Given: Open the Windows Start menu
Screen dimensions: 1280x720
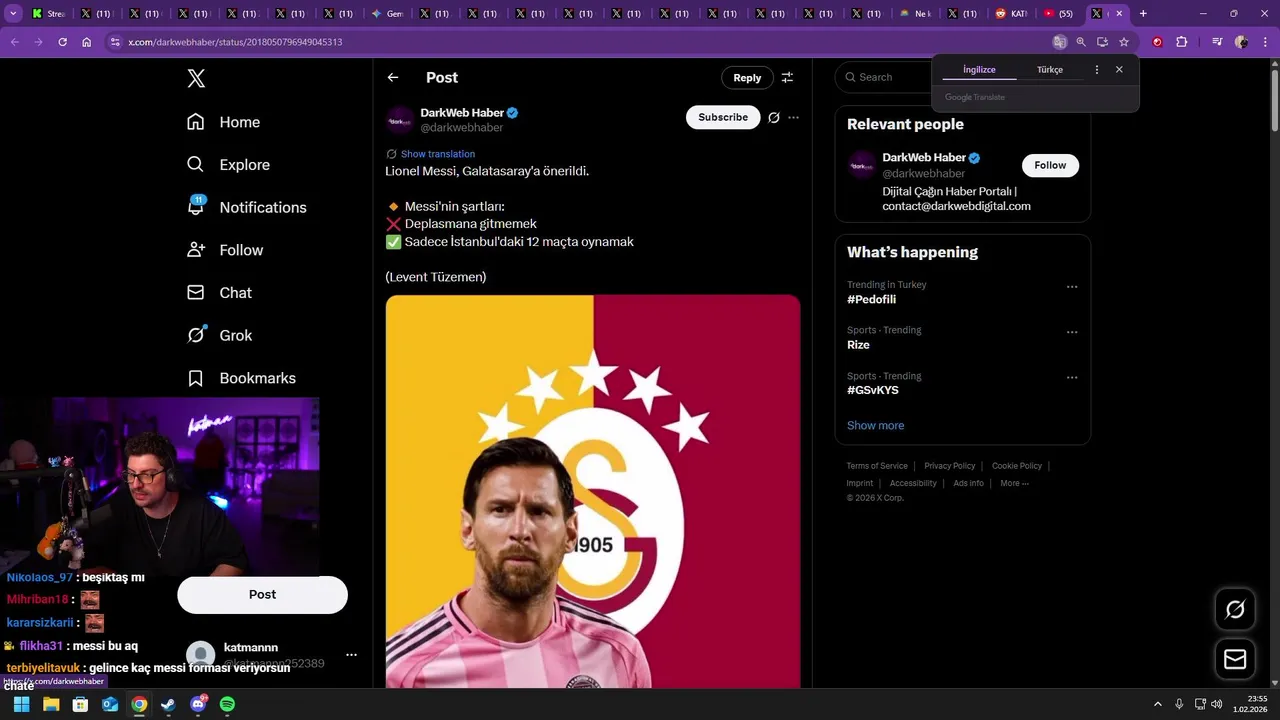Looking at the screenshot, I should 21,704.
